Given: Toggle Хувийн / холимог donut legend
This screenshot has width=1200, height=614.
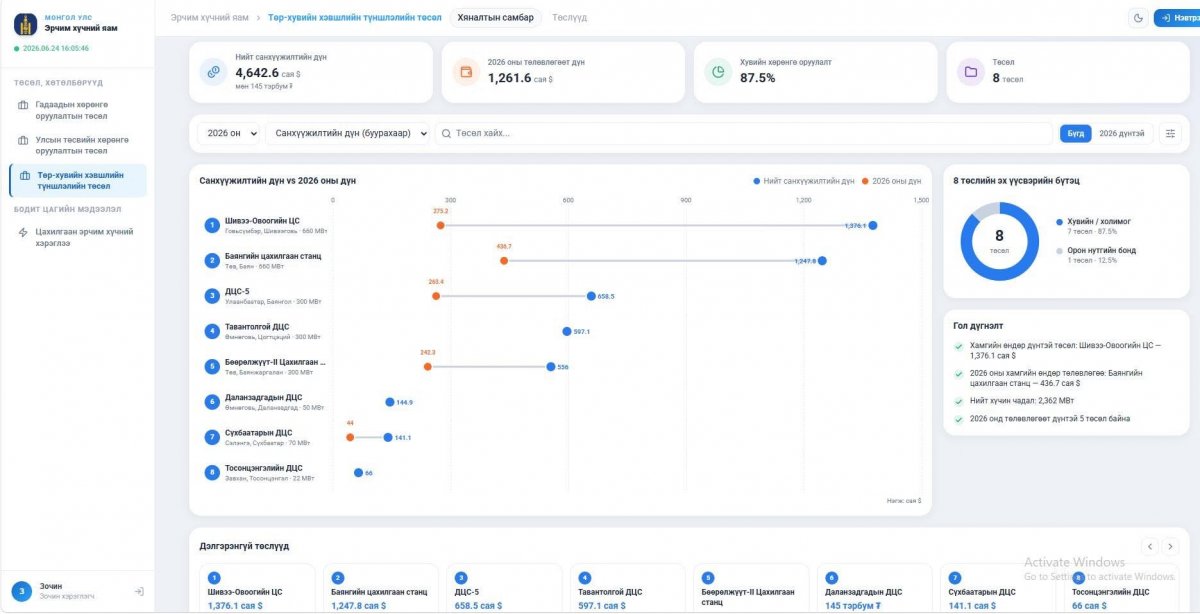Looking at the screenshot, I should (x=1094, y=226).
